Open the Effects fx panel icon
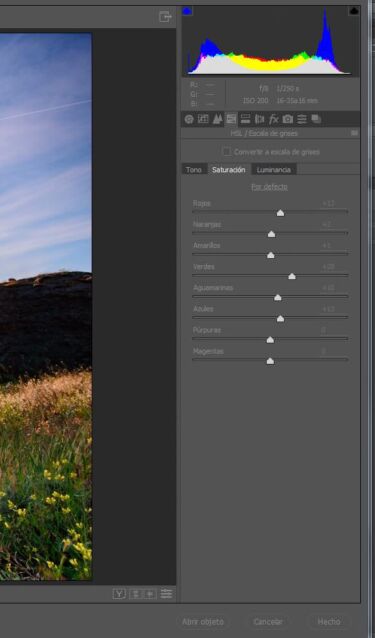This screenshot has width=375, height=638. [274, 119]
